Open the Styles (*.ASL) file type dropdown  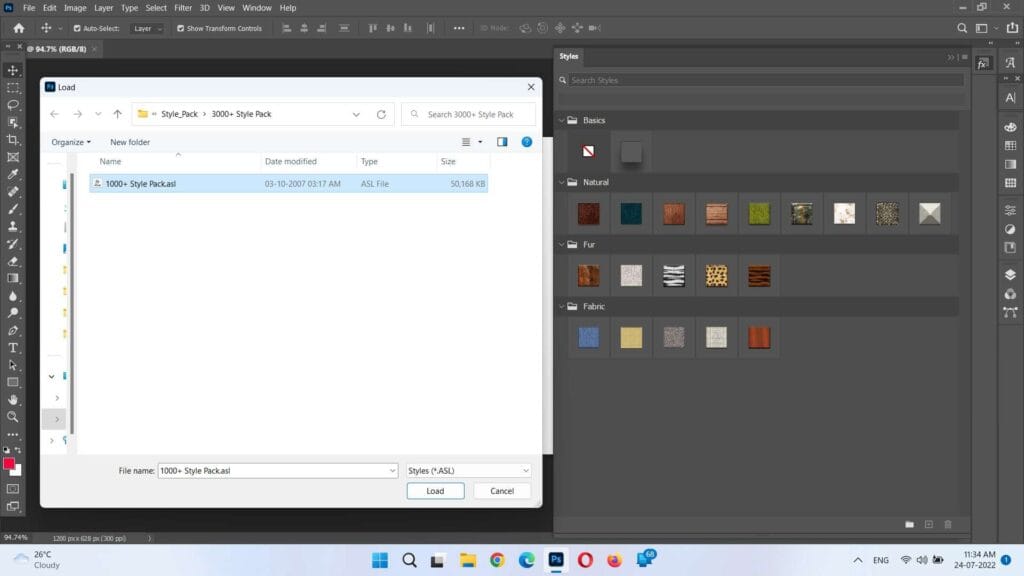click(469, 470)
